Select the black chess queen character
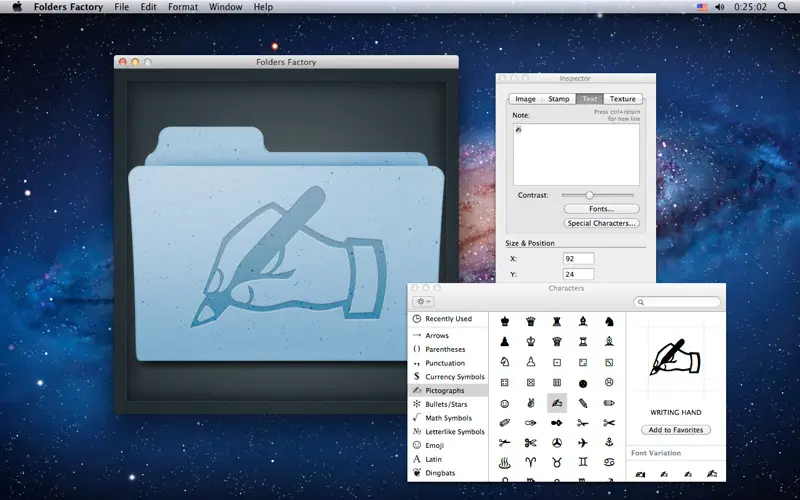The height and width of the screenshot is (500, 800). [531, 321]
